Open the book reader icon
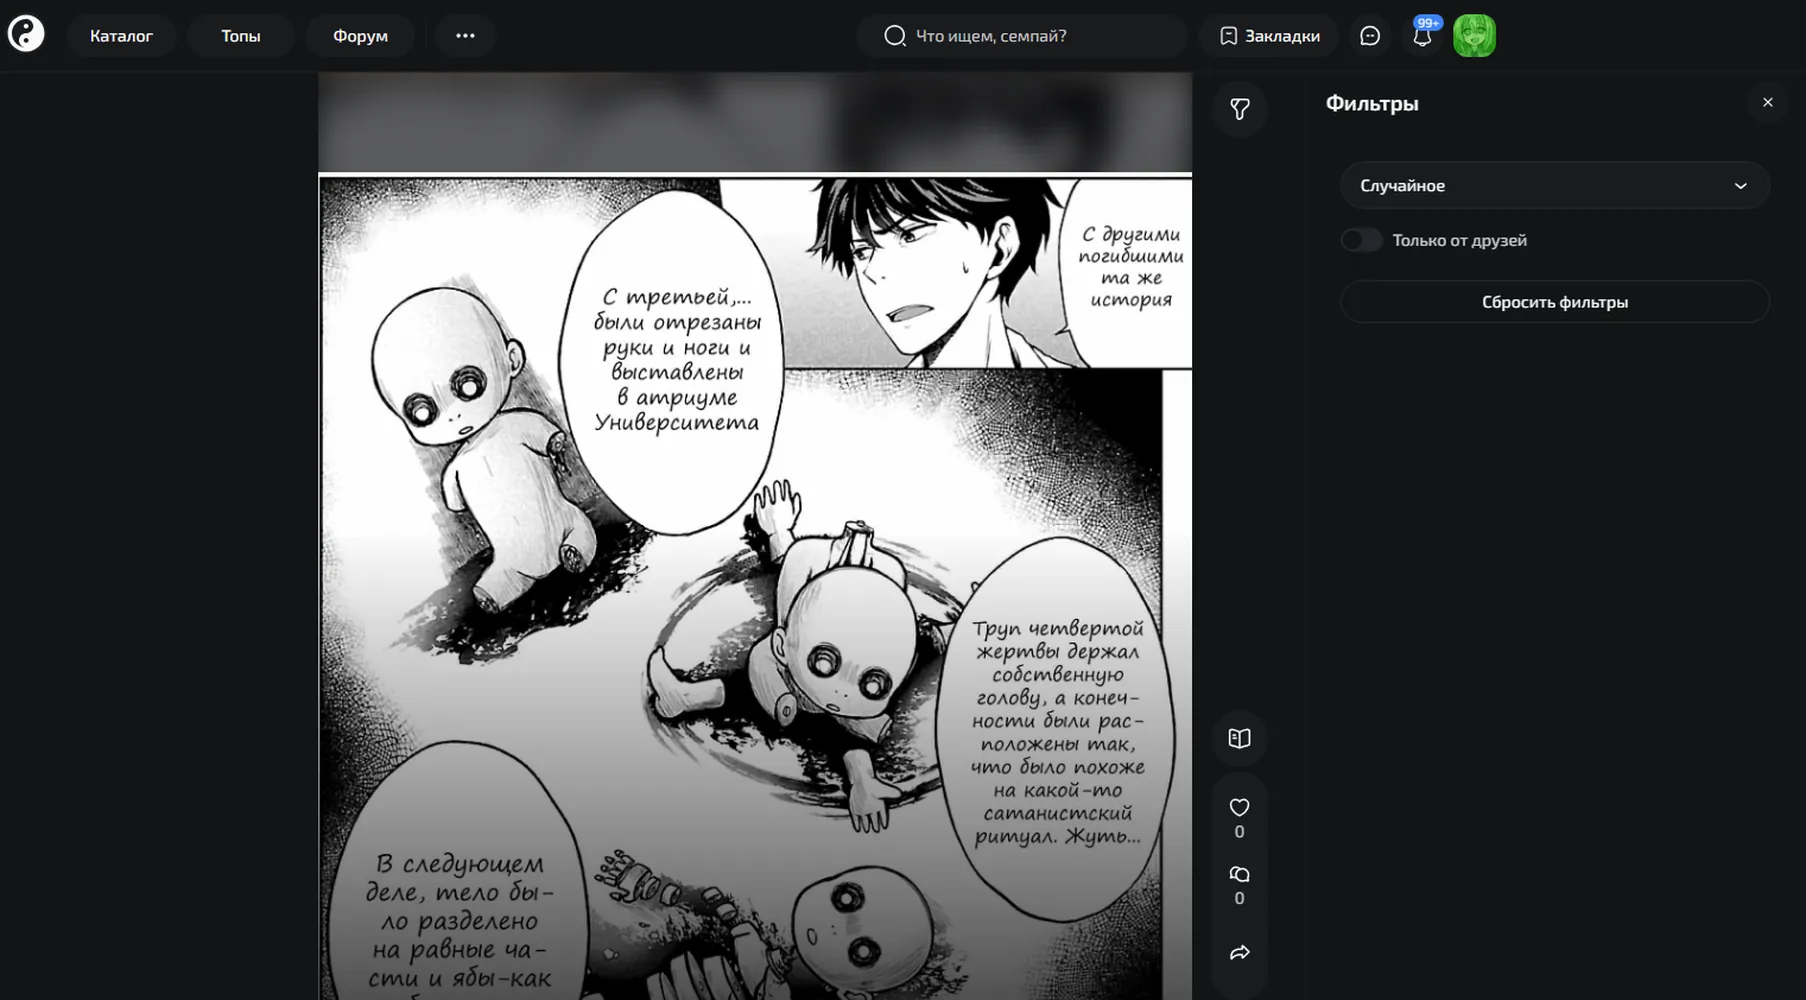The height and width of the screenshot is (1000, 1806). [x=1240, y=739]
